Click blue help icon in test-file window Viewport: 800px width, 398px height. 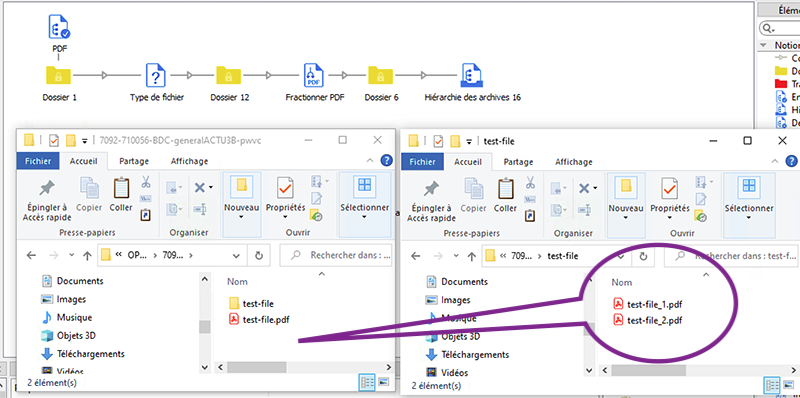tap(791, 161)
